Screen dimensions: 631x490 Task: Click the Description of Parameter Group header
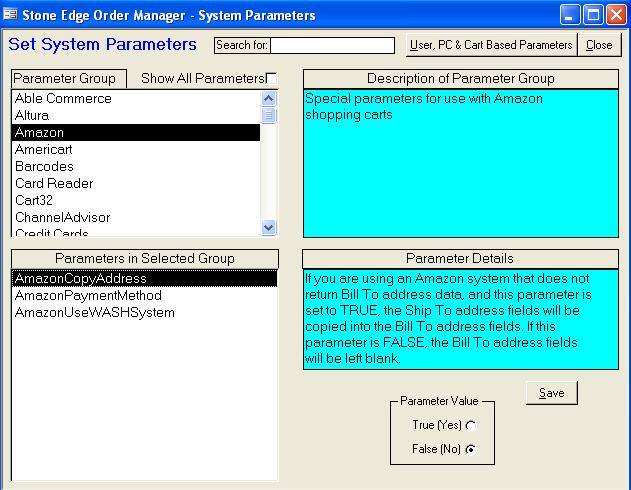point(461,78)
